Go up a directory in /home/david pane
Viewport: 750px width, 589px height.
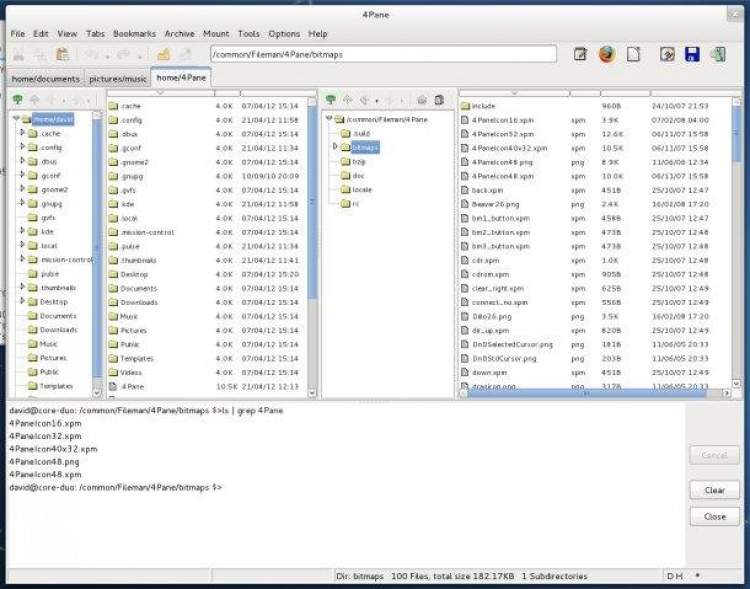click(34, 100)
